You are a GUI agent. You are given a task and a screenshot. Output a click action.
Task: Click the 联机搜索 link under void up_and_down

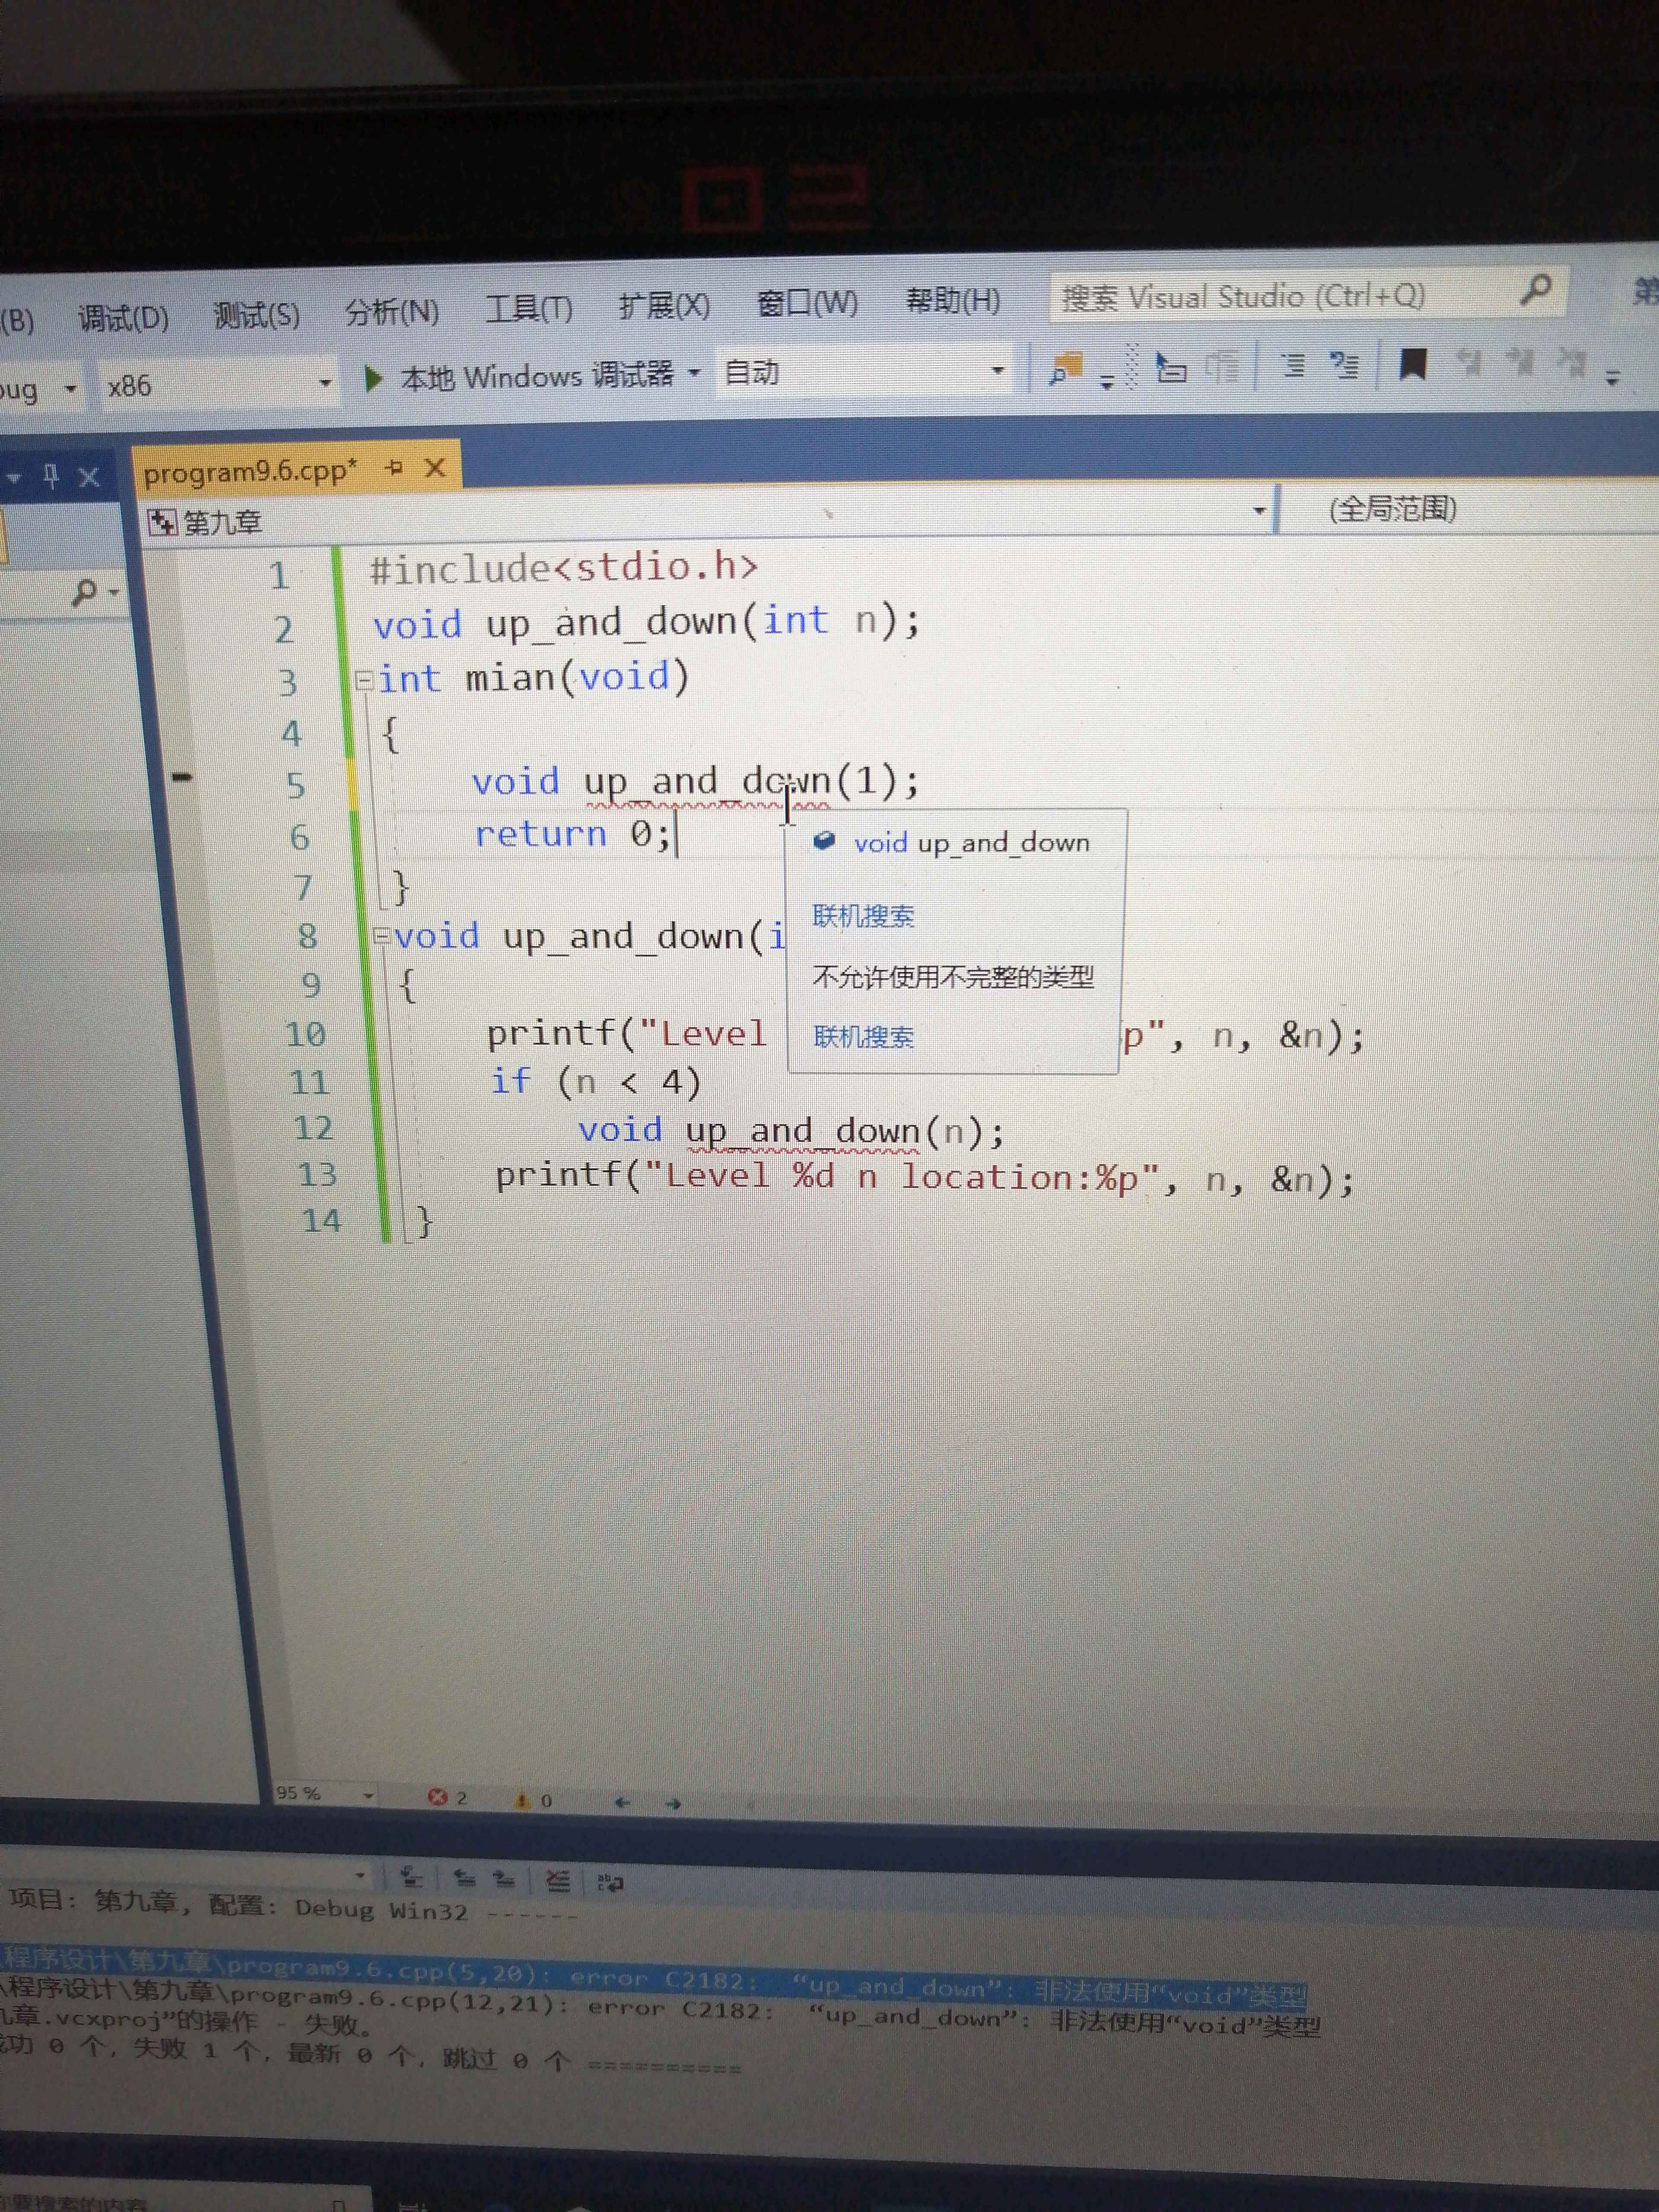[863, 916]
